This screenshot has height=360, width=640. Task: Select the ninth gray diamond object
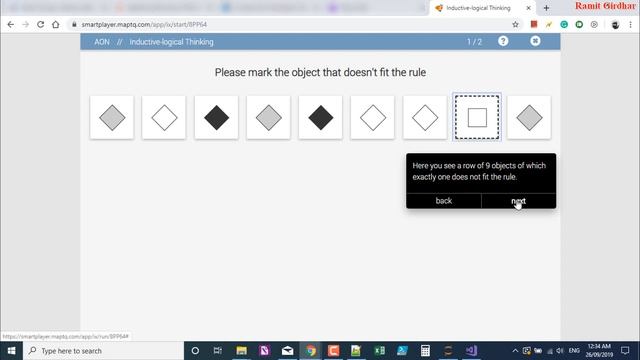[529, 118]
